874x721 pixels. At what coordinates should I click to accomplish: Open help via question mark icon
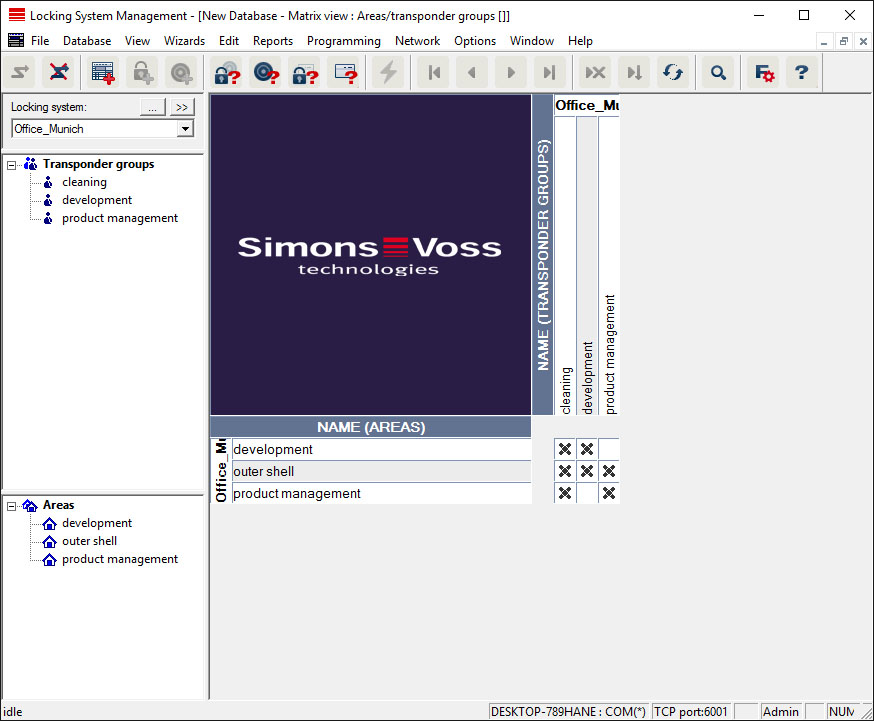coord(801,72)
